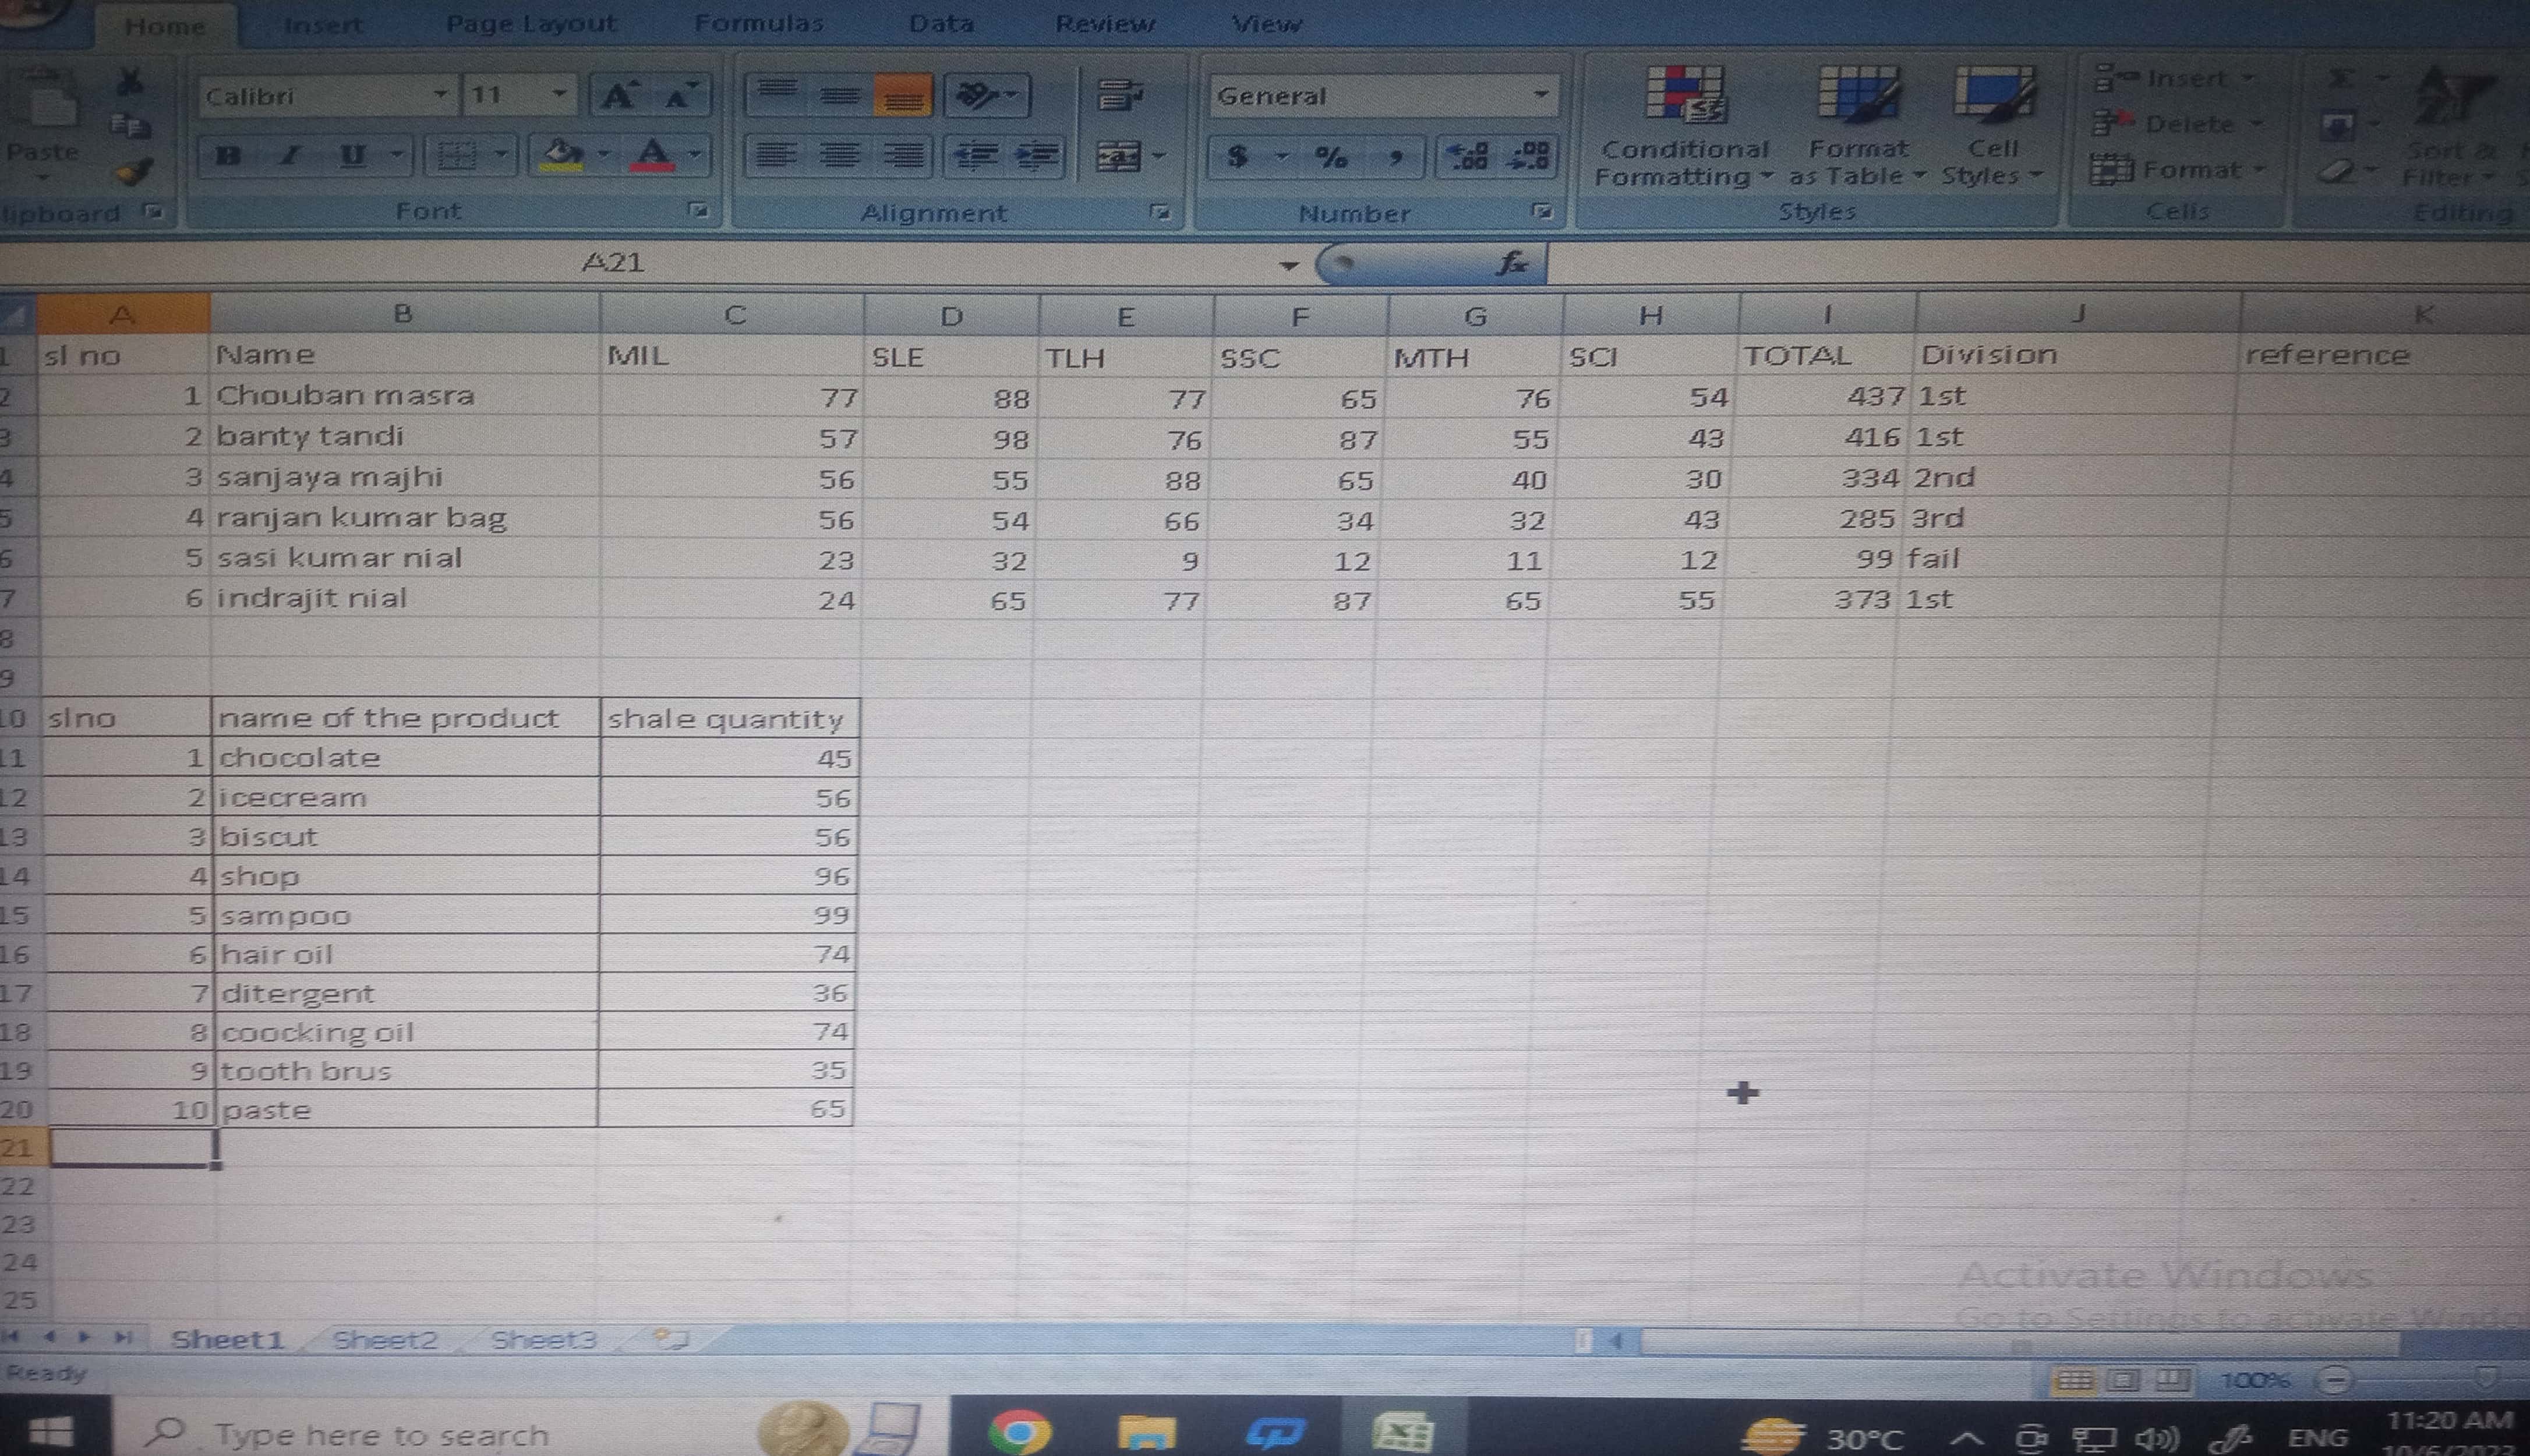
Task: Open the Sheet2 worksheet tab
Action: [x=385, y=1339]
